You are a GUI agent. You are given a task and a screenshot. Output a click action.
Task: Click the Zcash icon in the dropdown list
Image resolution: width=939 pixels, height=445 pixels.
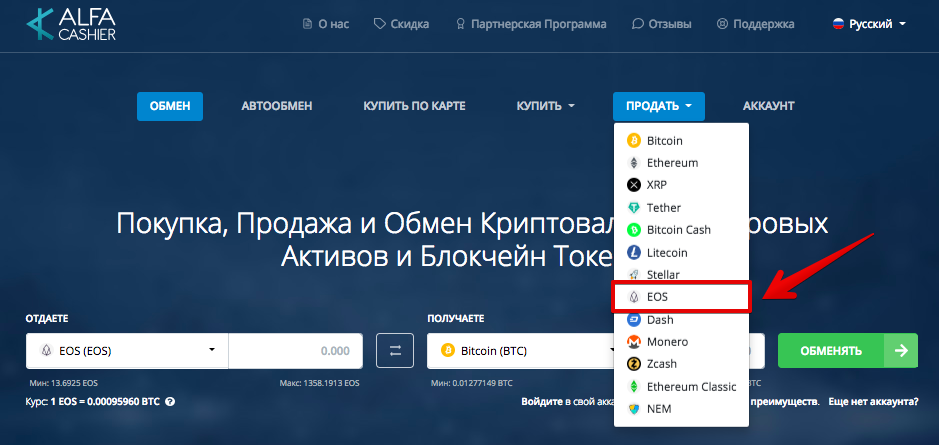(634, 364)
